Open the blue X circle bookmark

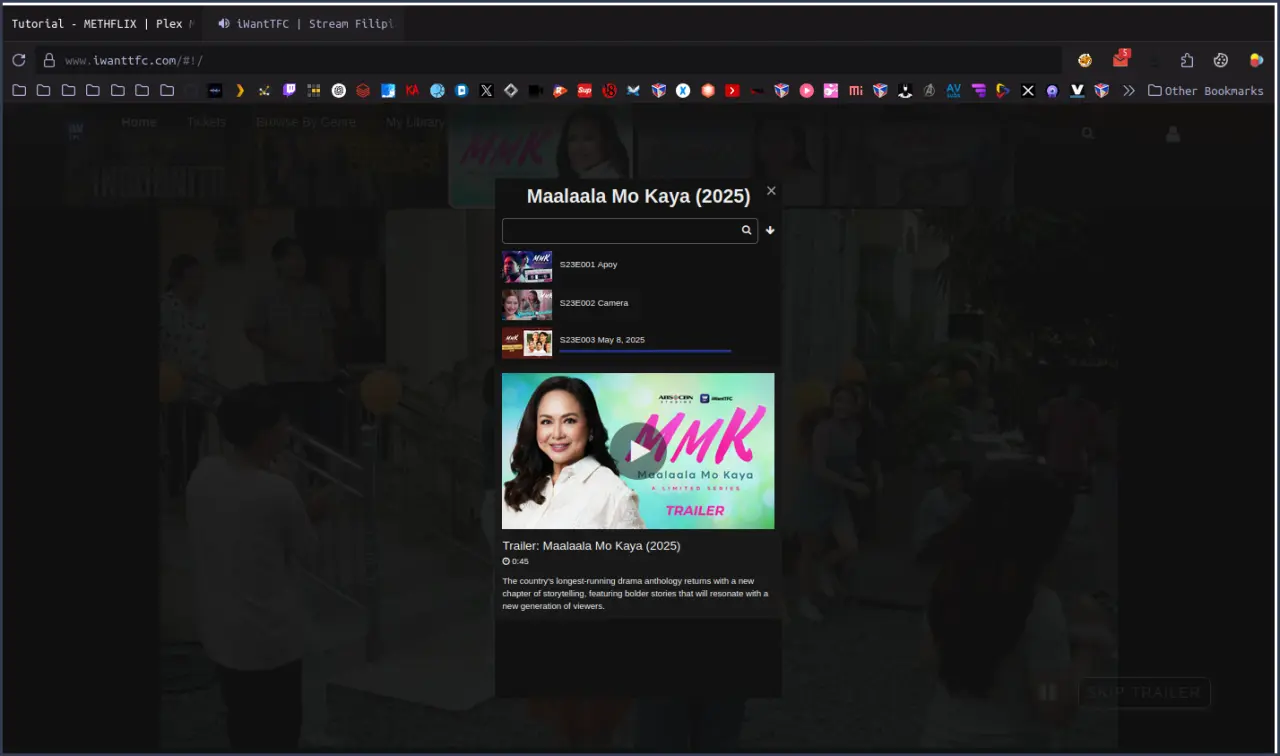(683, 90)
